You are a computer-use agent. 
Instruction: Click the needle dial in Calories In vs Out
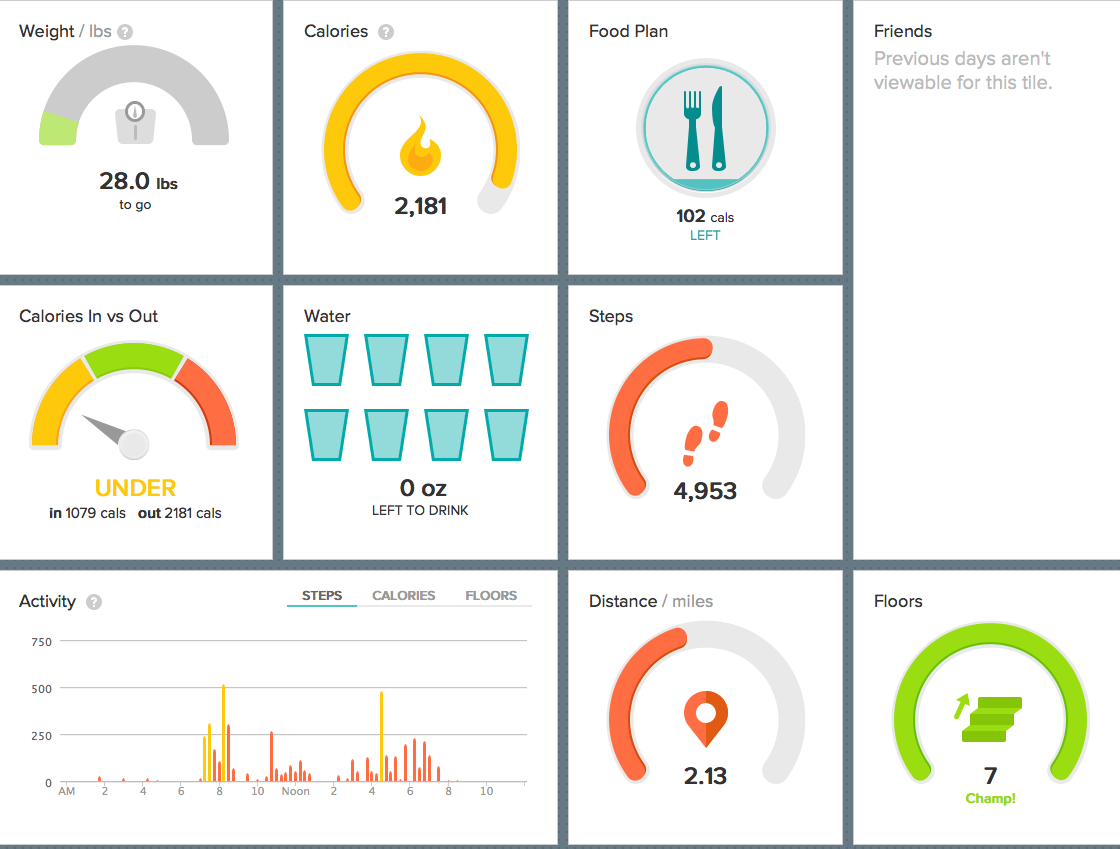pos(116,435)
